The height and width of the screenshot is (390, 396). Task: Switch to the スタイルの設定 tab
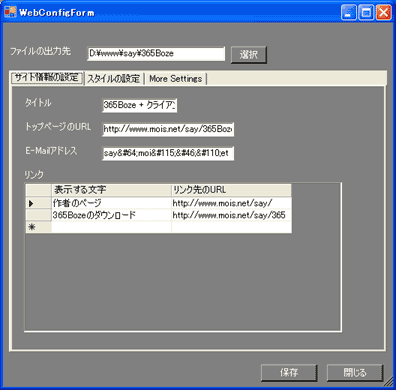(x=114, y=79)
